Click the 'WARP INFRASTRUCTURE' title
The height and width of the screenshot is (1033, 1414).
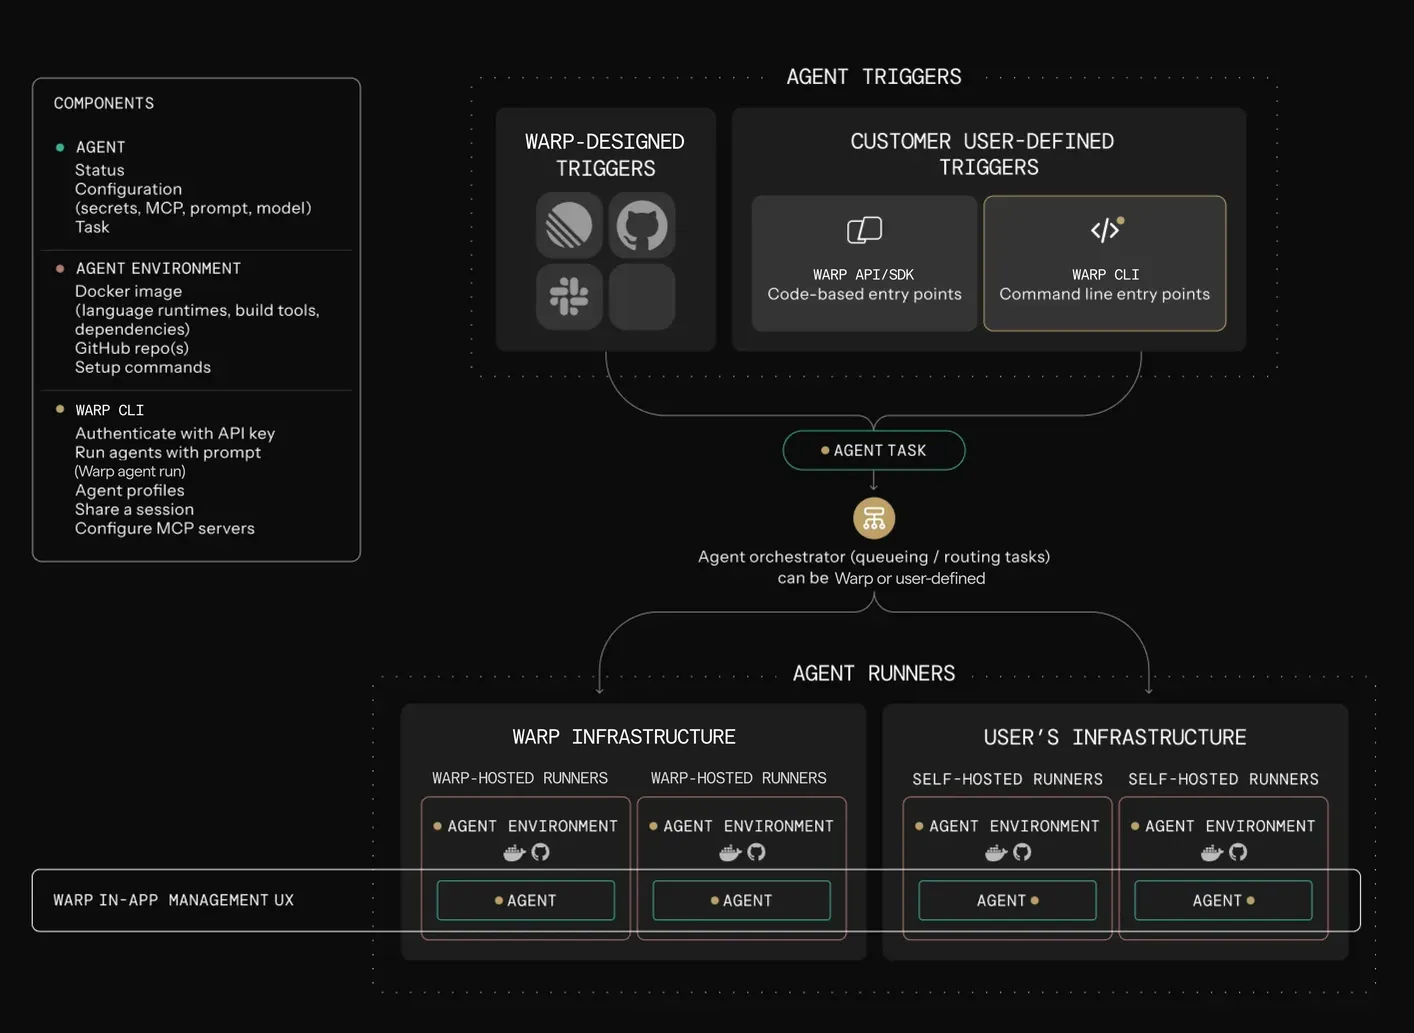point(624,737)
